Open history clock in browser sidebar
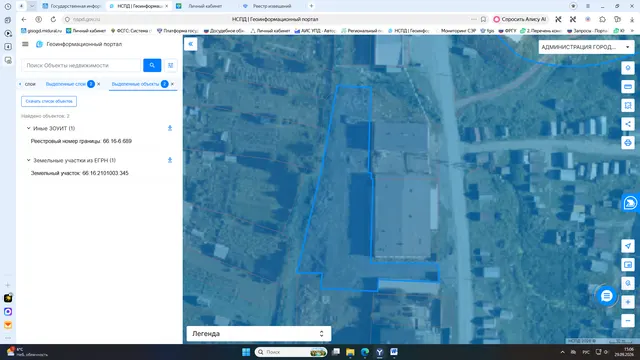This screenshot has height=360, width=640. tap(8, 6)
